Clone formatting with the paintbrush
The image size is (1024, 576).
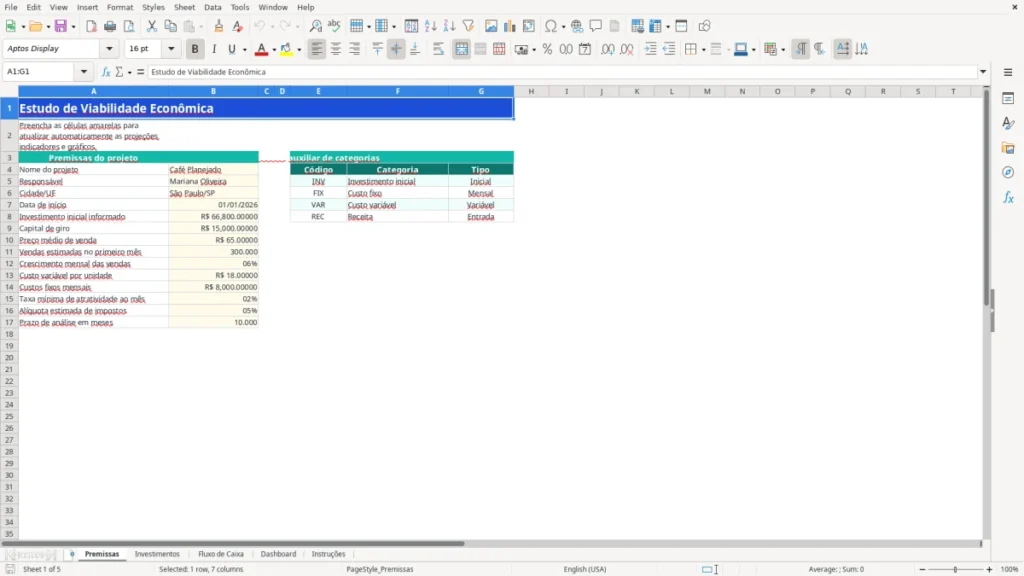coord(219,26)
